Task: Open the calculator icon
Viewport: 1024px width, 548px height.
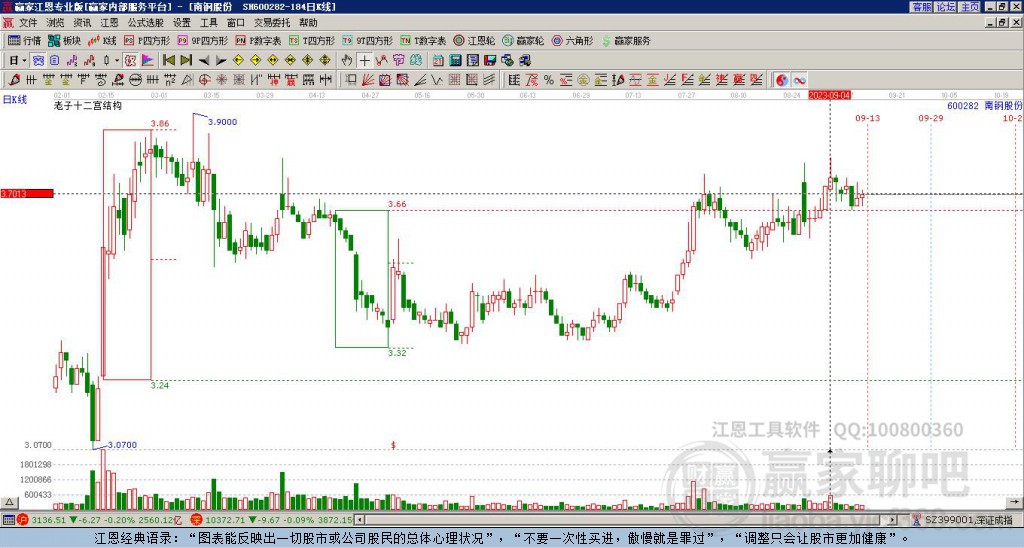Action: click(455, 61)
